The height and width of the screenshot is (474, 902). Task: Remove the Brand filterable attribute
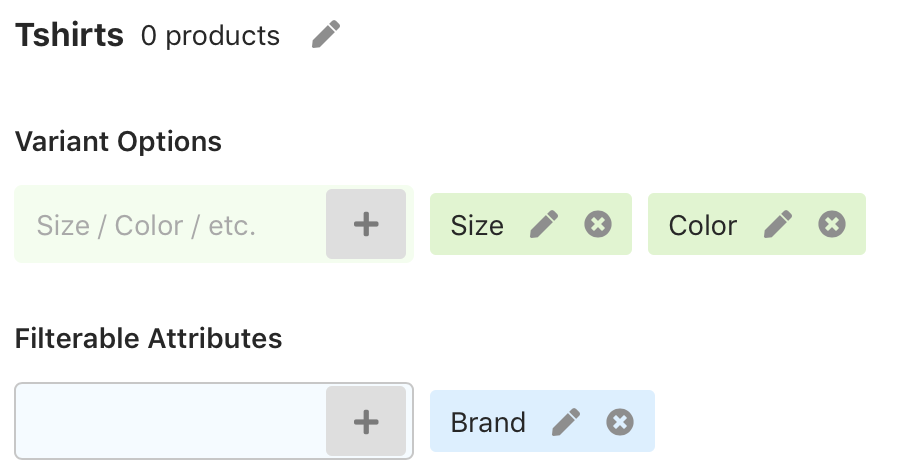620,422
